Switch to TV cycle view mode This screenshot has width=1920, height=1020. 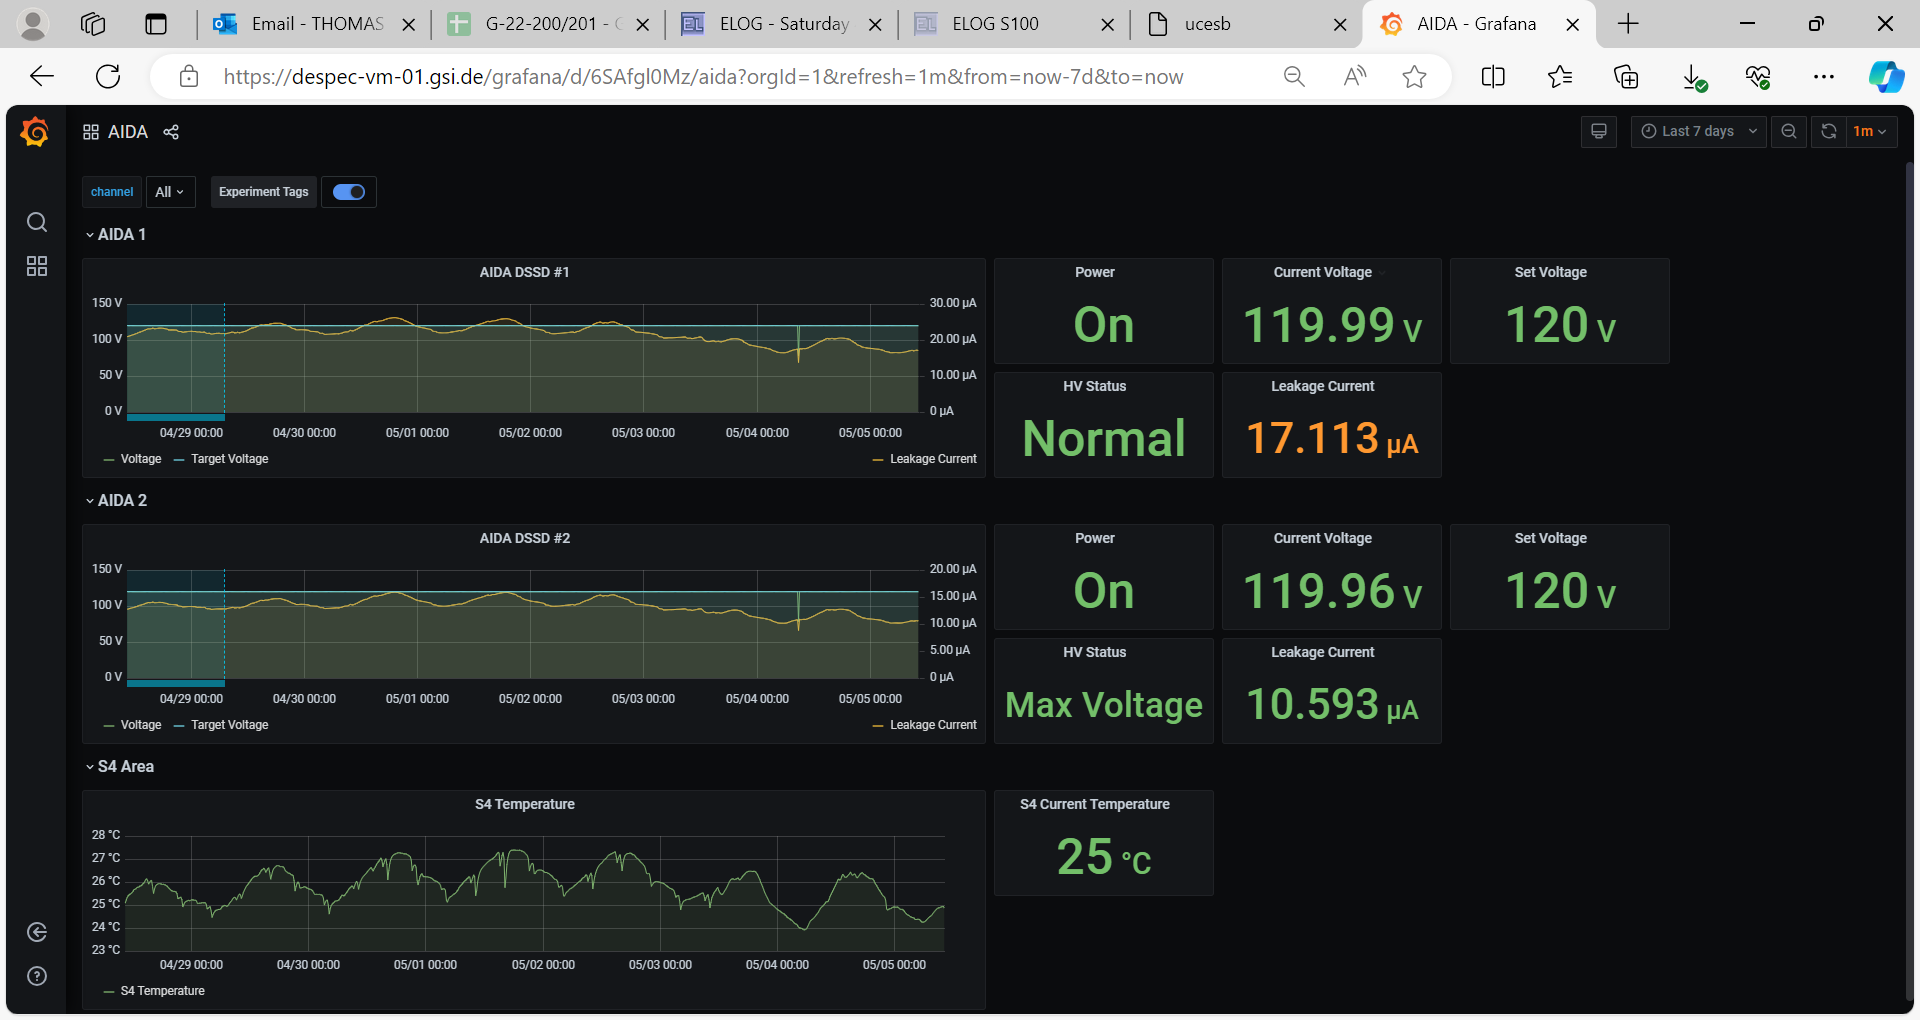[1599, 131]
